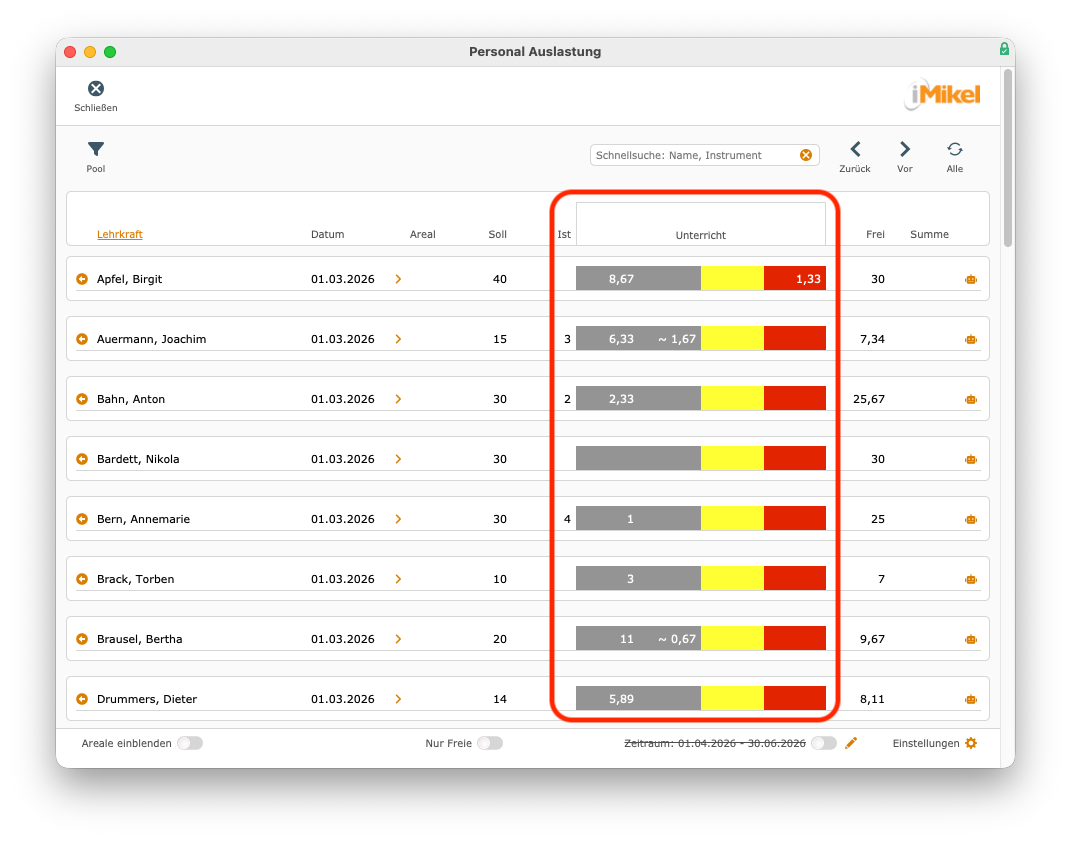Click the robot icon in Bardett, Nikola row

click(x=971, y=460)
